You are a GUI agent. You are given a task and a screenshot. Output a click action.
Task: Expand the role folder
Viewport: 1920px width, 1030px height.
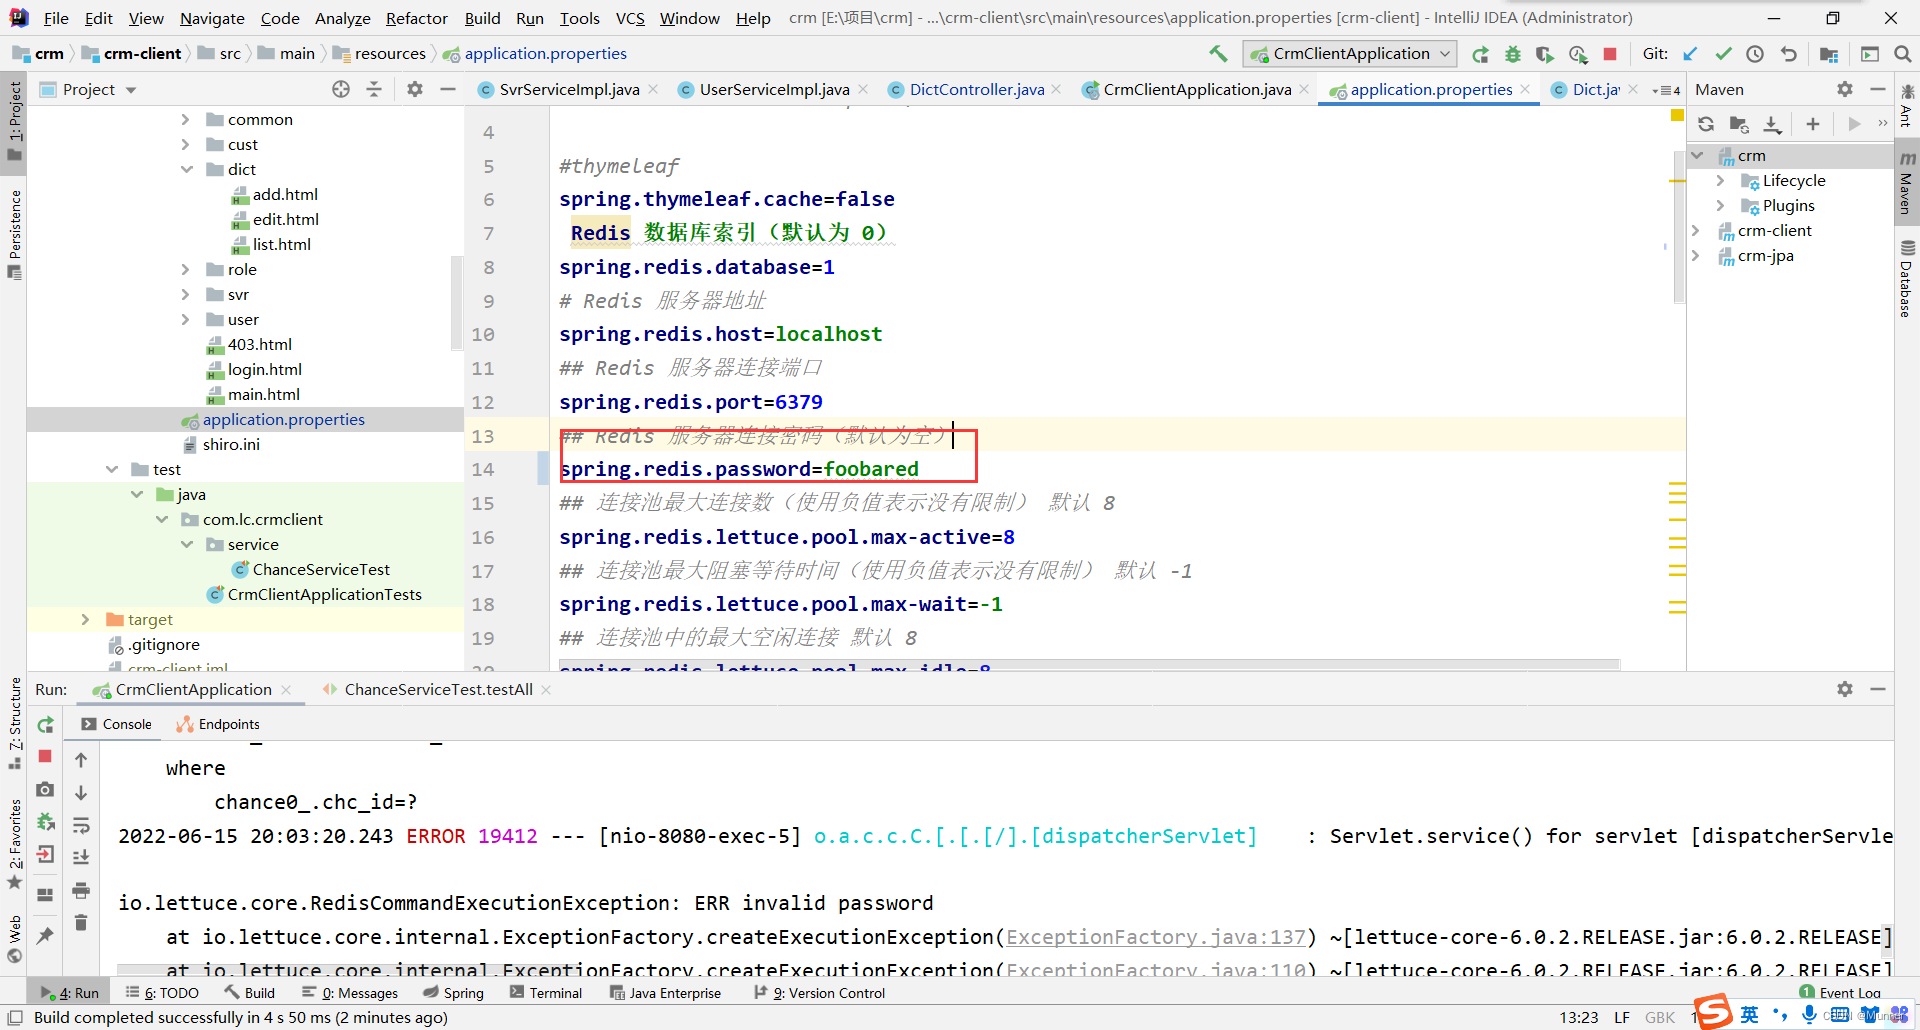pyautogui.click(x=185, y=269)
